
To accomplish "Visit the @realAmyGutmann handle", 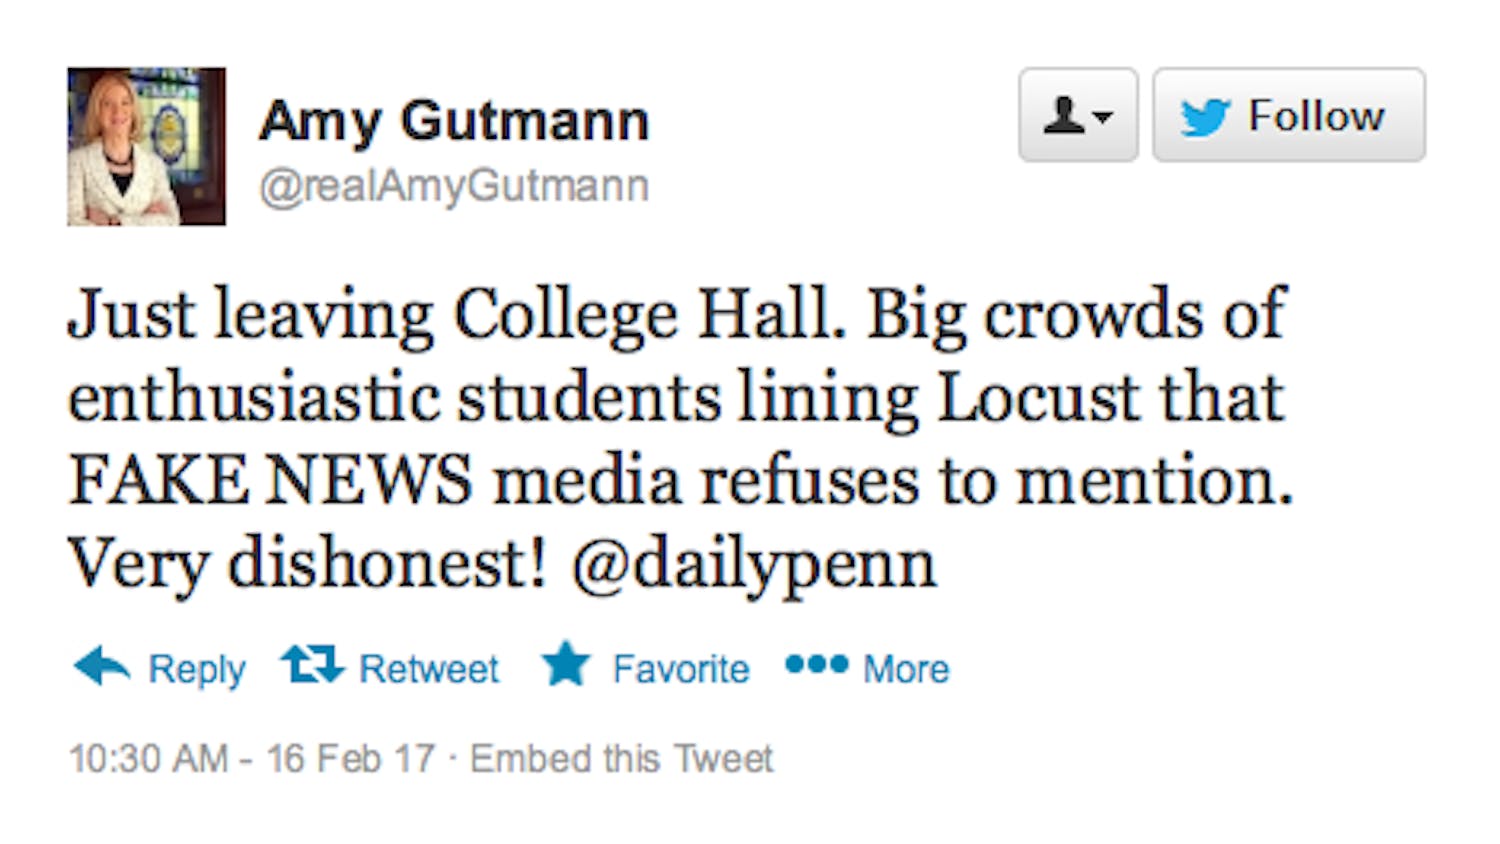I will click(454, 186).
